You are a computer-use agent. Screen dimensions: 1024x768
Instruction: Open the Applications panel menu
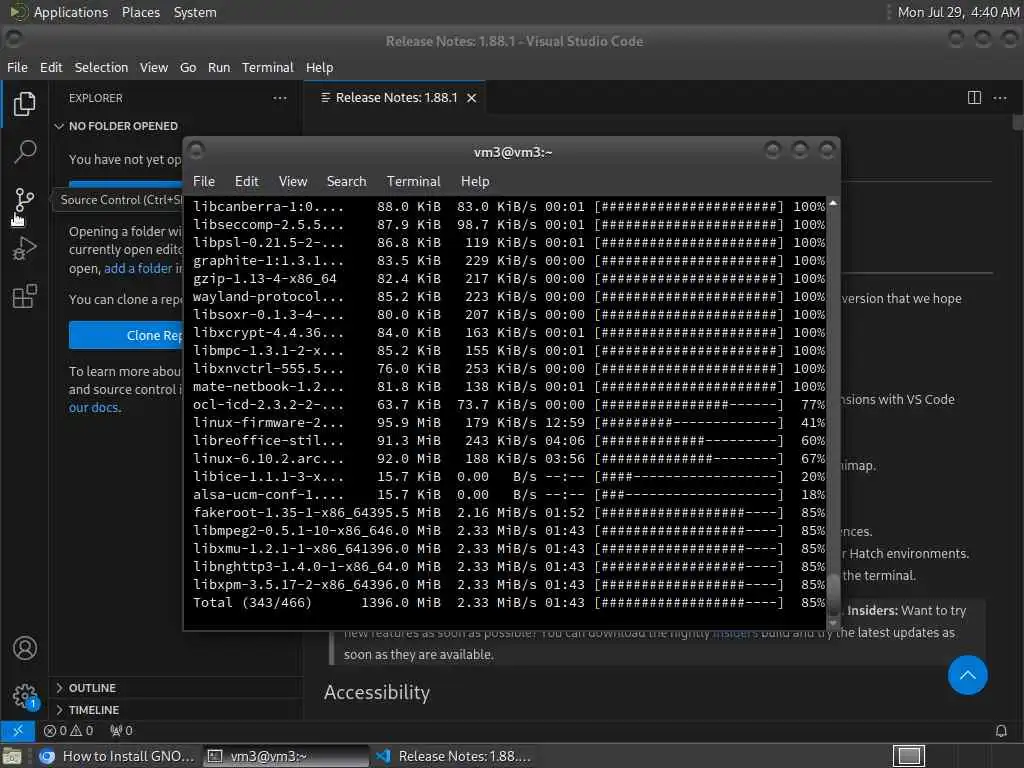[x=70, y=12]
